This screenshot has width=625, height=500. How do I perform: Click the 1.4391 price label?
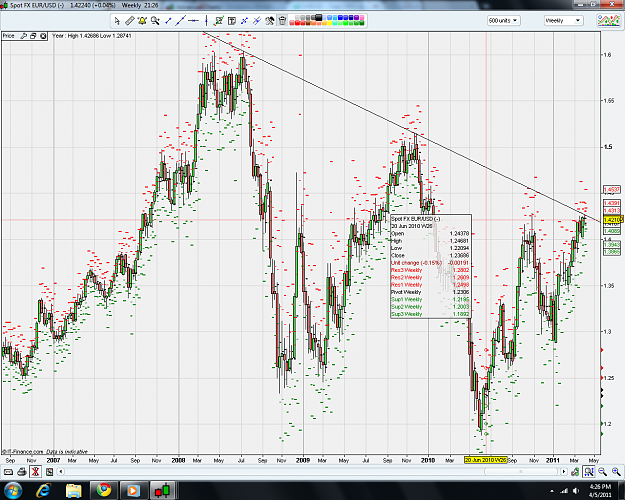[x=612, y=203]
